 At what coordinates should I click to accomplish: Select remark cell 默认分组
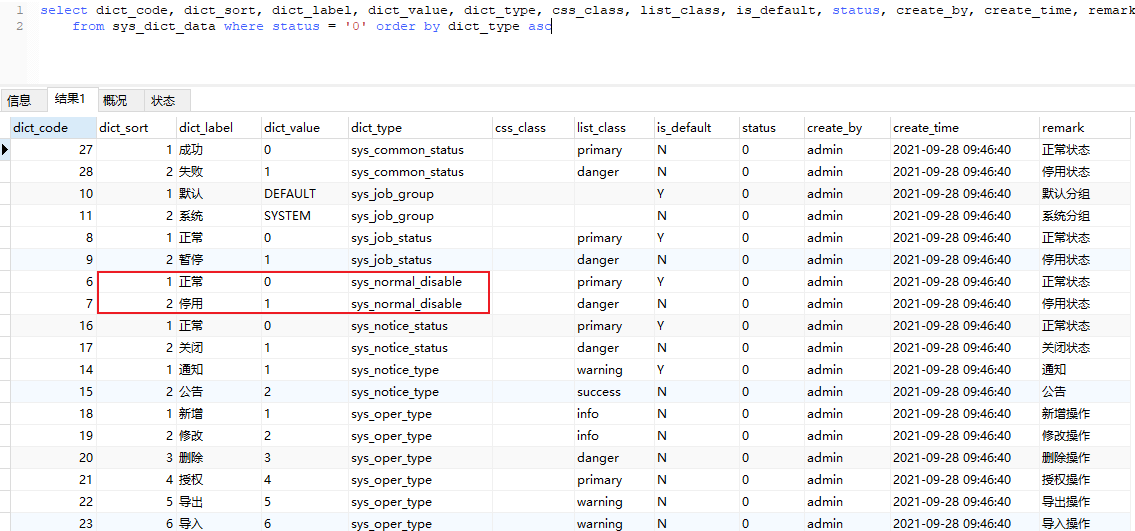pyautogui.click(x=1087, y=194)
